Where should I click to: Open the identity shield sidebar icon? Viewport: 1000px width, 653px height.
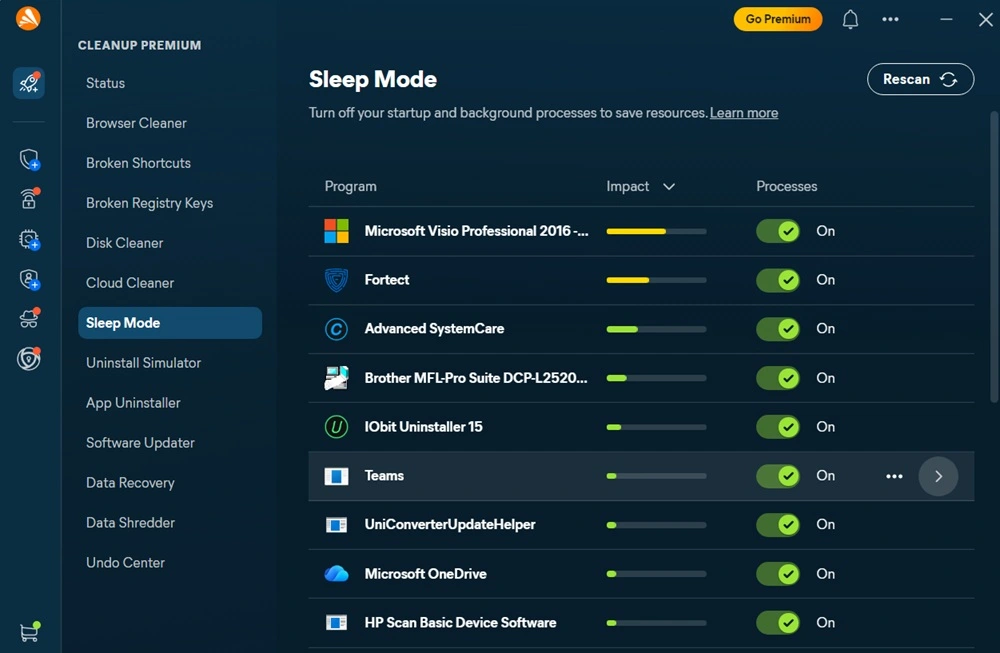pos(29,279)
